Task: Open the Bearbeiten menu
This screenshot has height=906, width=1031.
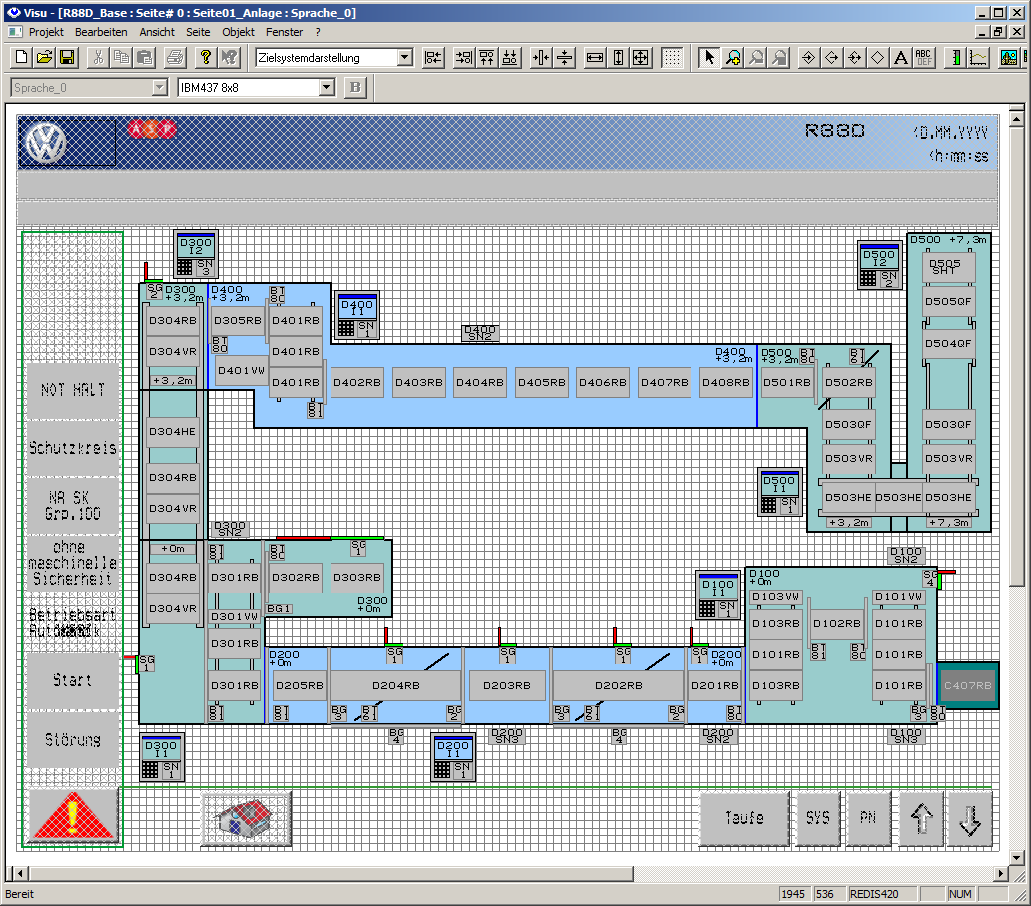Action: 101,32
